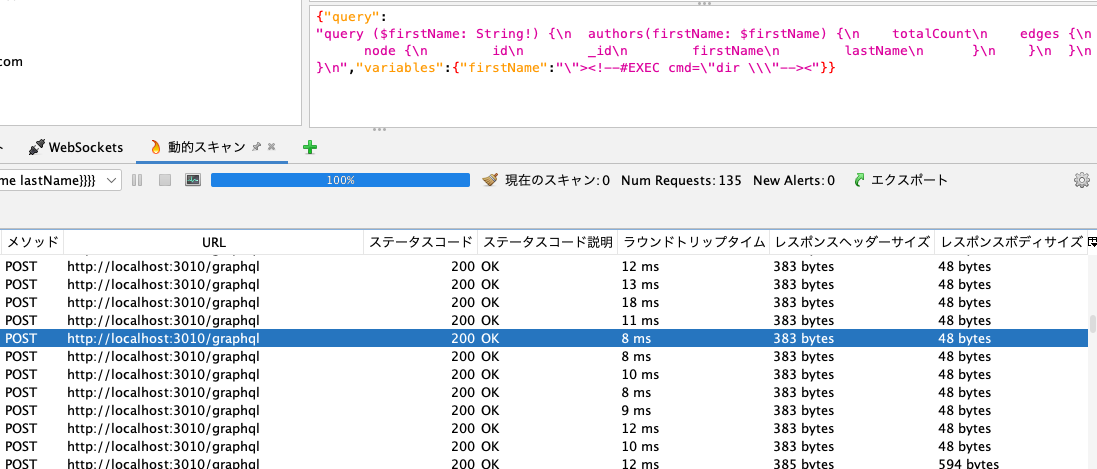Select the request row with 18 ms

544,302
